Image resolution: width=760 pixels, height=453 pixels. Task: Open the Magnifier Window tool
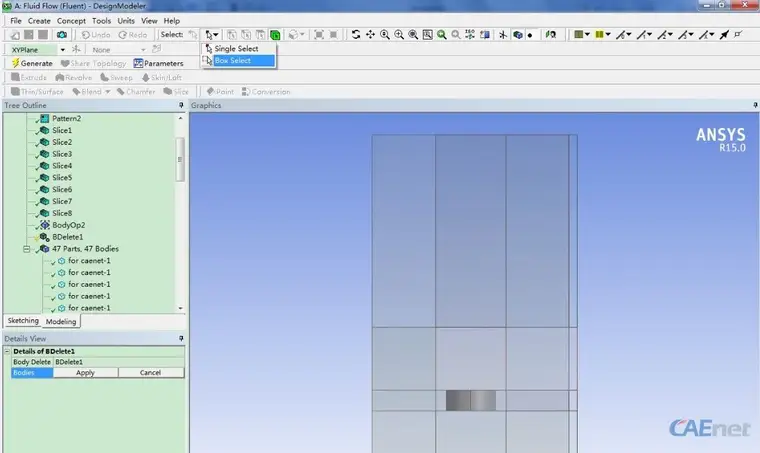click(428, 34)
